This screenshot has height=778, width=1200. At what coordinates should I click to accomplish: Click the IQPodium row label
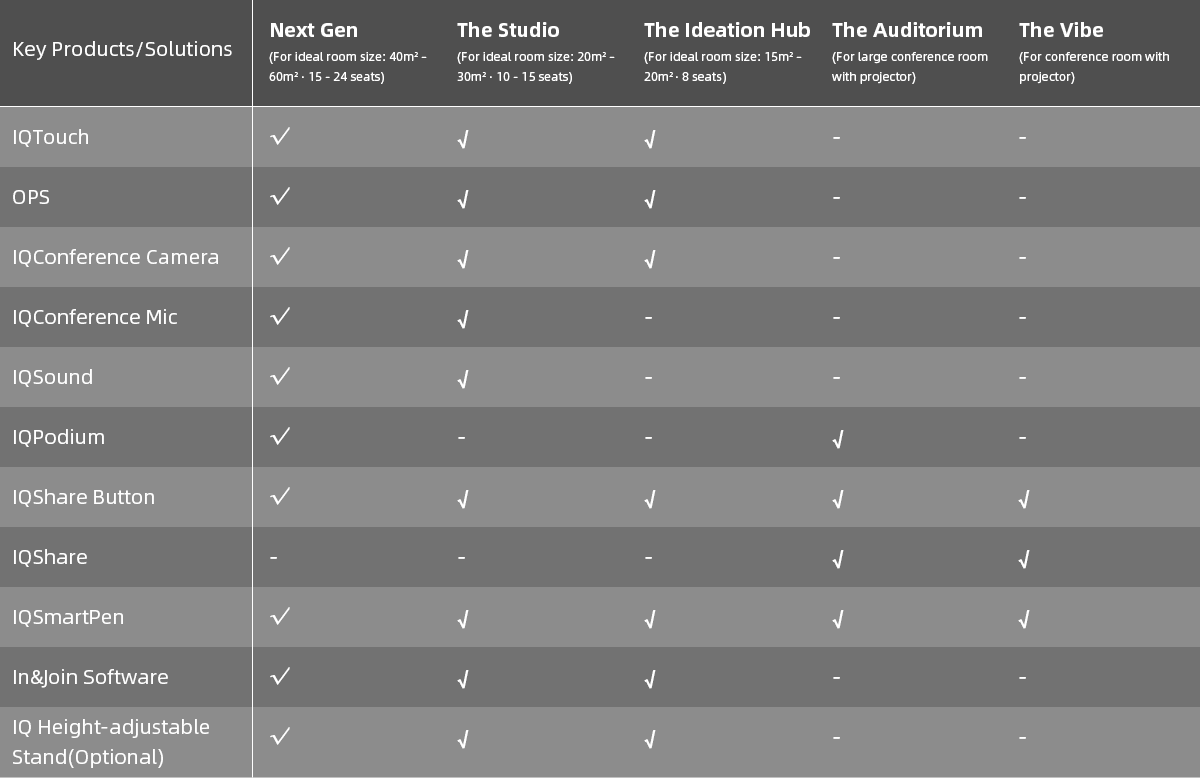pyautogui.click(x=58, y=437)
